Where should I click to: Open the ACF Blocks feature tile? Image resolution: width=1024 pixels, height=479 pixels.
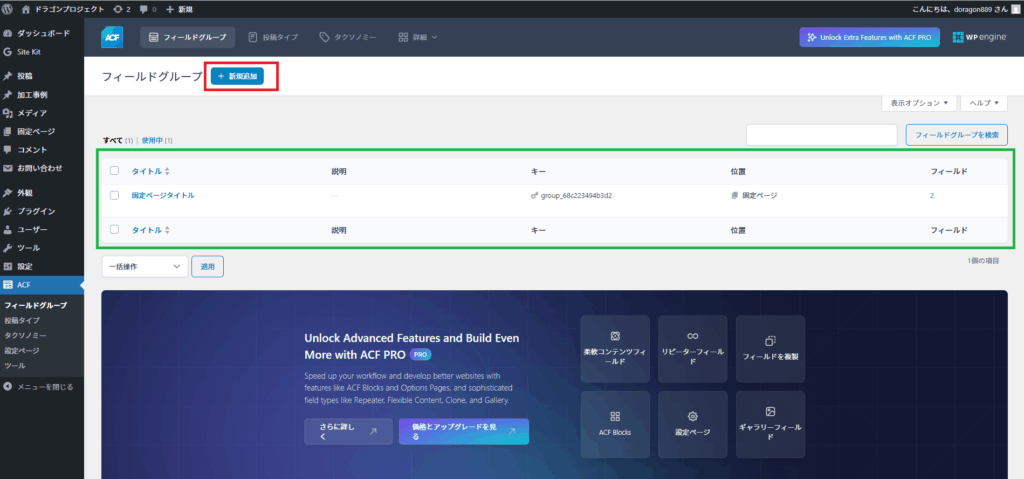[x=615, y=424]
